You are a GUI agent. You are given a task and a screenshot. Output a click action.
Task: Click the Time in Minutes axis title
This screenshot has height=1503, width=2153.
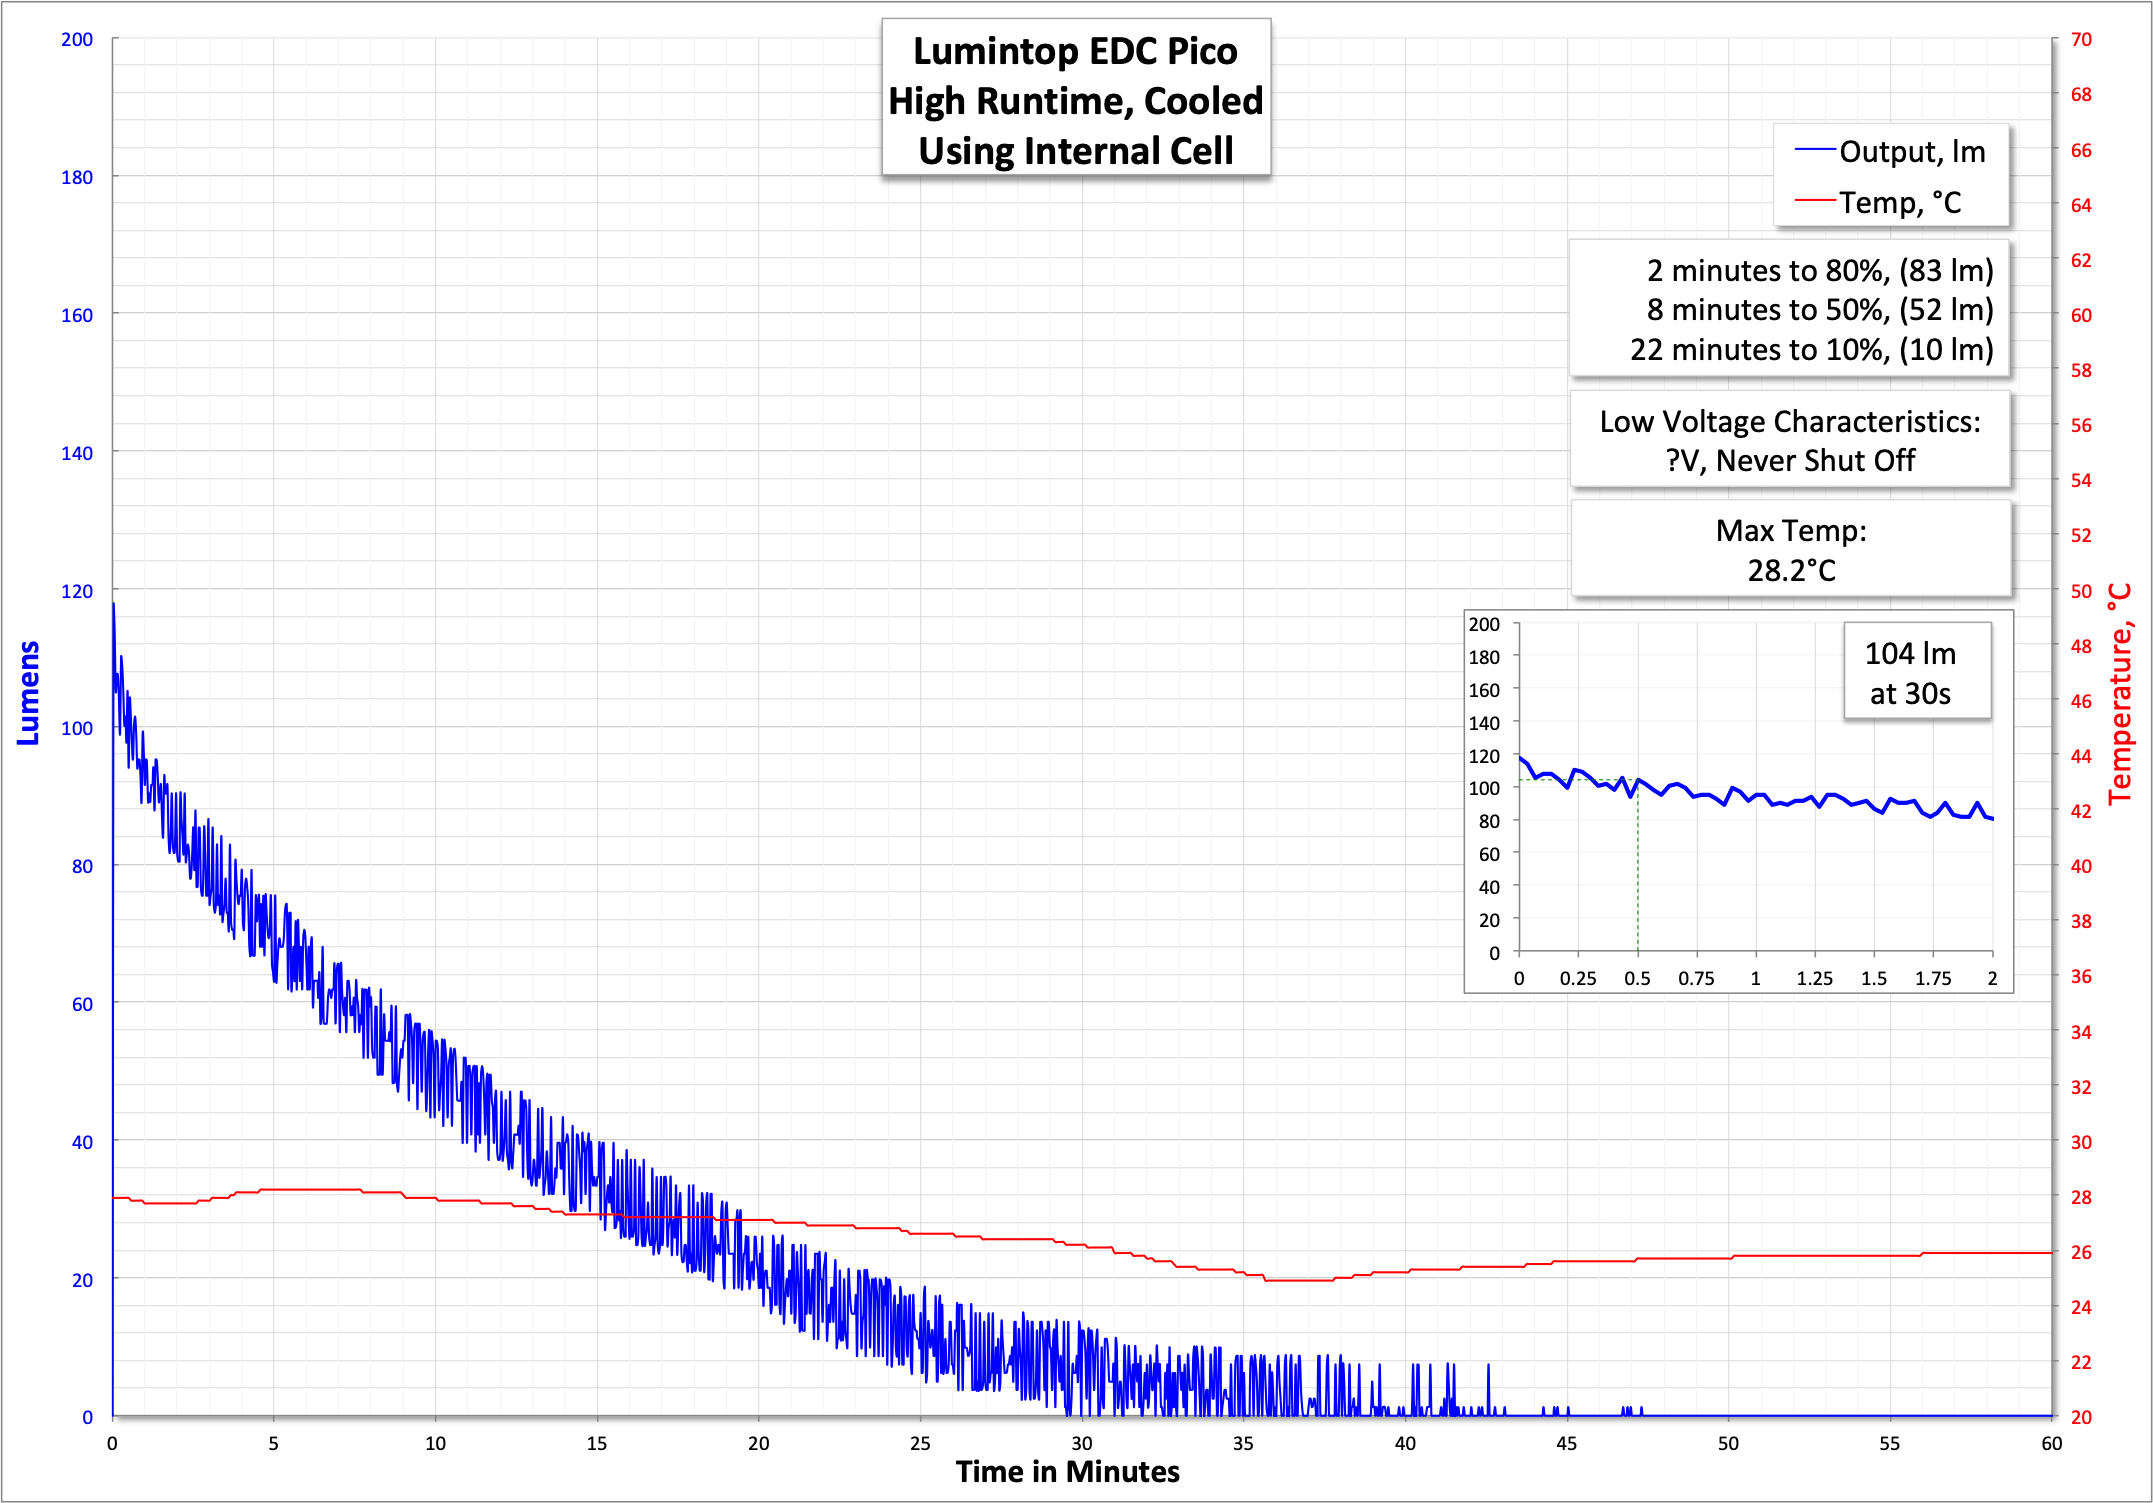(x=1067, y=1472)
